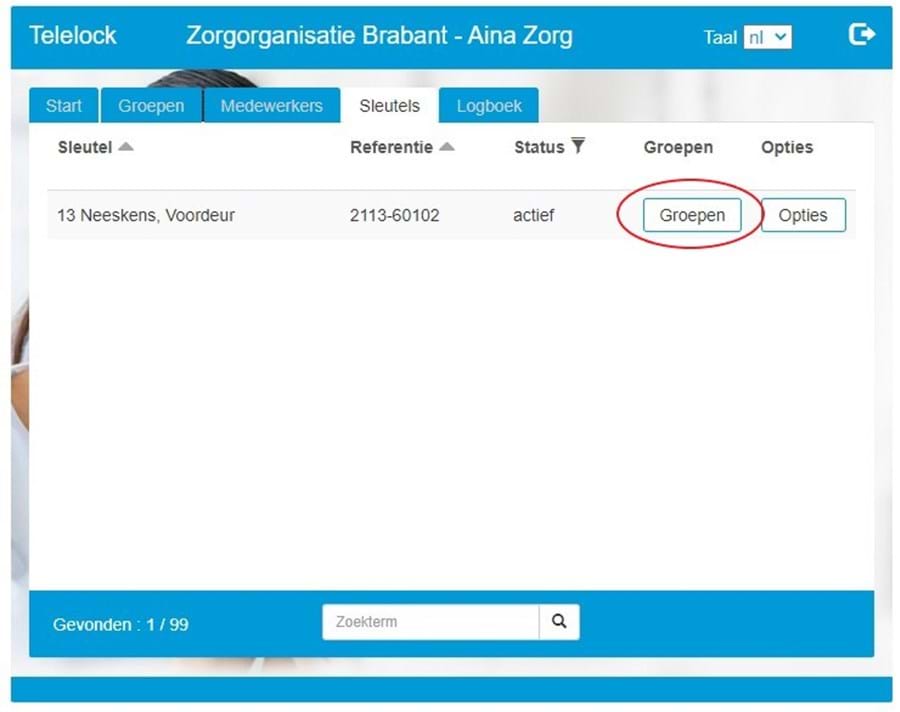Select the key row 13 Neeskens, Voordeur
Image resolution: width=900 pixels, height=712 pixels.
[146, 215]
